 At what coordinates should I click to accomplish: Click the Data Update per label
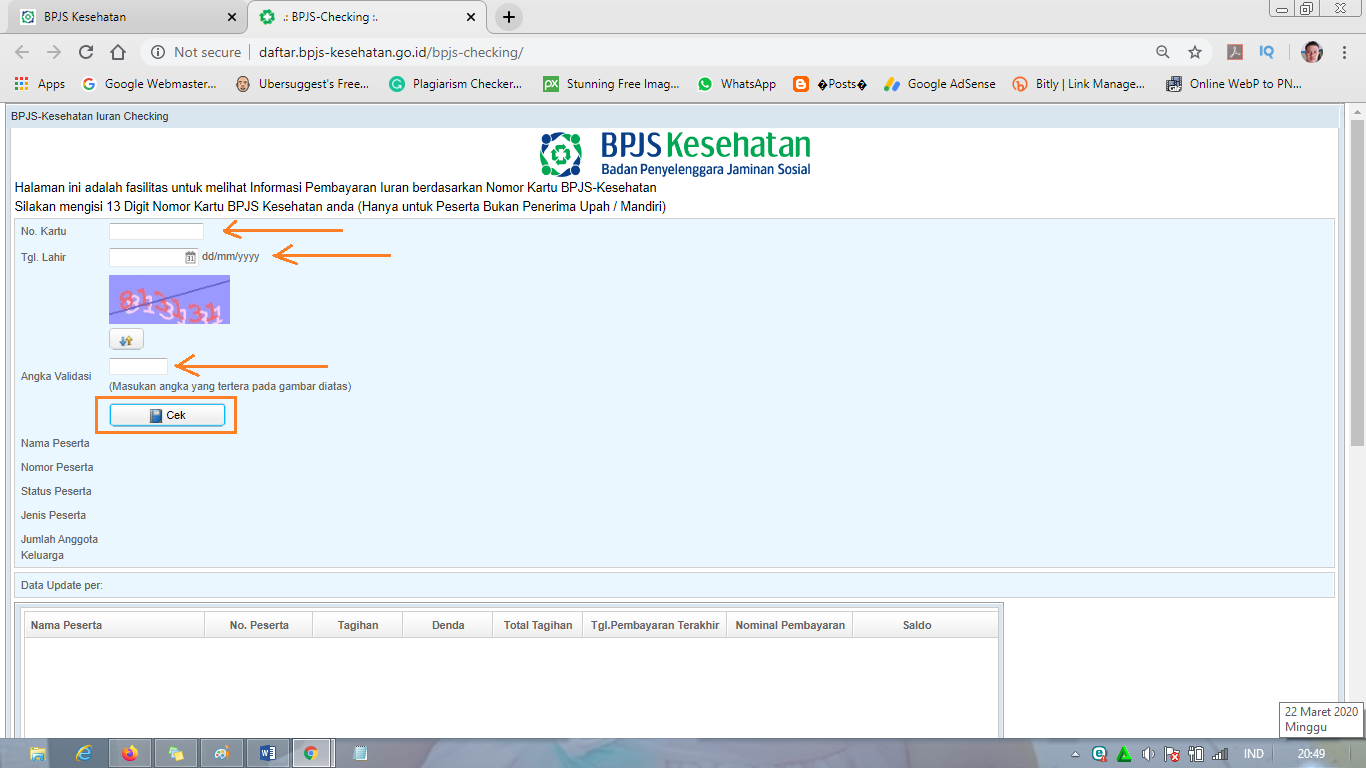pyautogui.click(x=62, y=585)
